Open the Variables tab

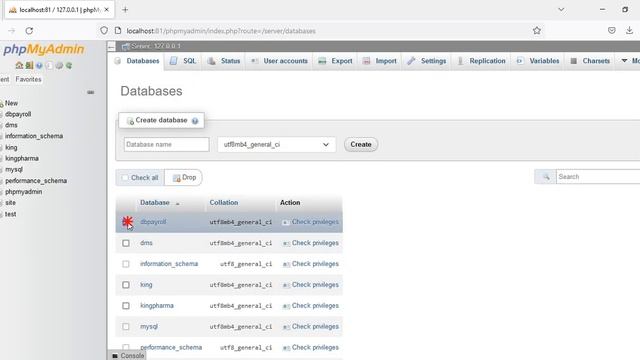click(x=538, y=61)
